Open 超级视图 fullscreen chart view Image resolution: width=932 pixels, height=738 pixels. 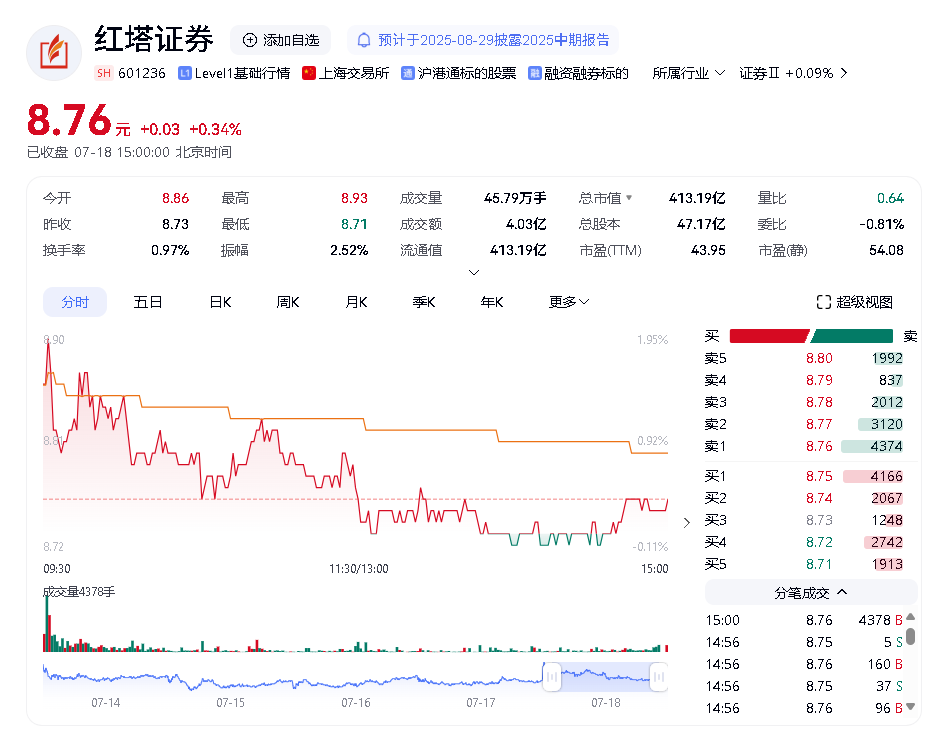click(854, 302)
